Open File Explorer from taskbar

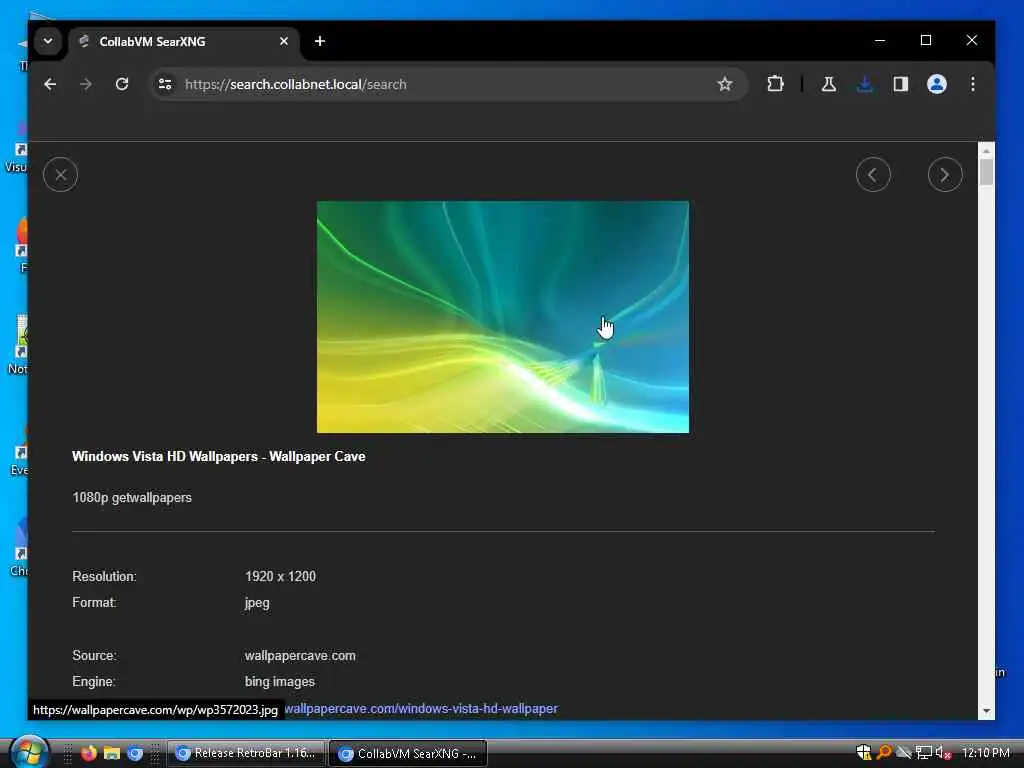coord(112,753)
